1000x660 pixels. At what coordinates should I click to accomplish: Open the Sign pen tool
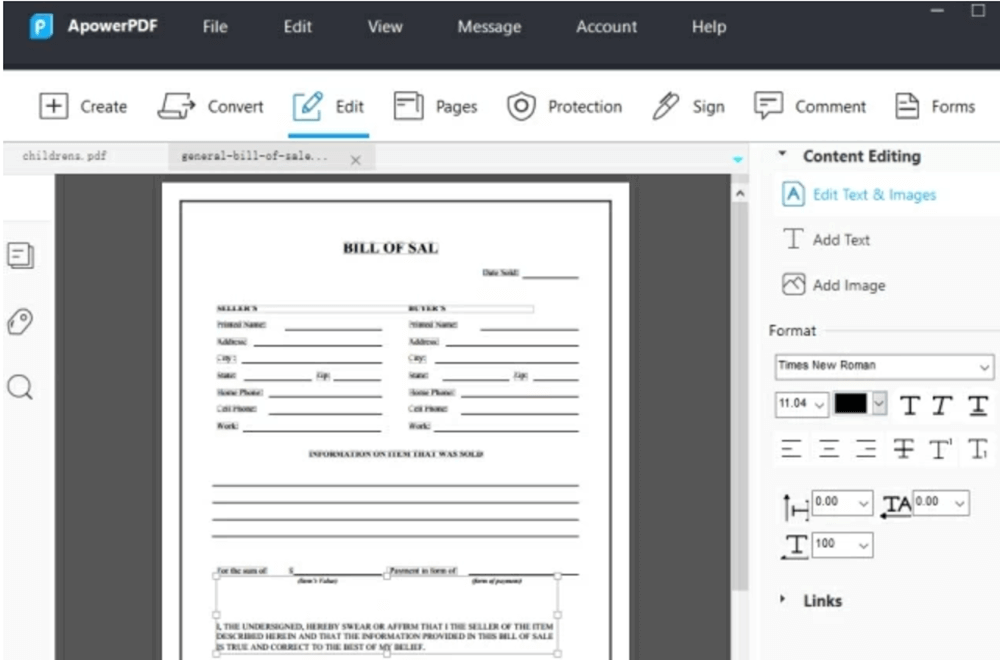pyautogui.click(x=688, y=107)
